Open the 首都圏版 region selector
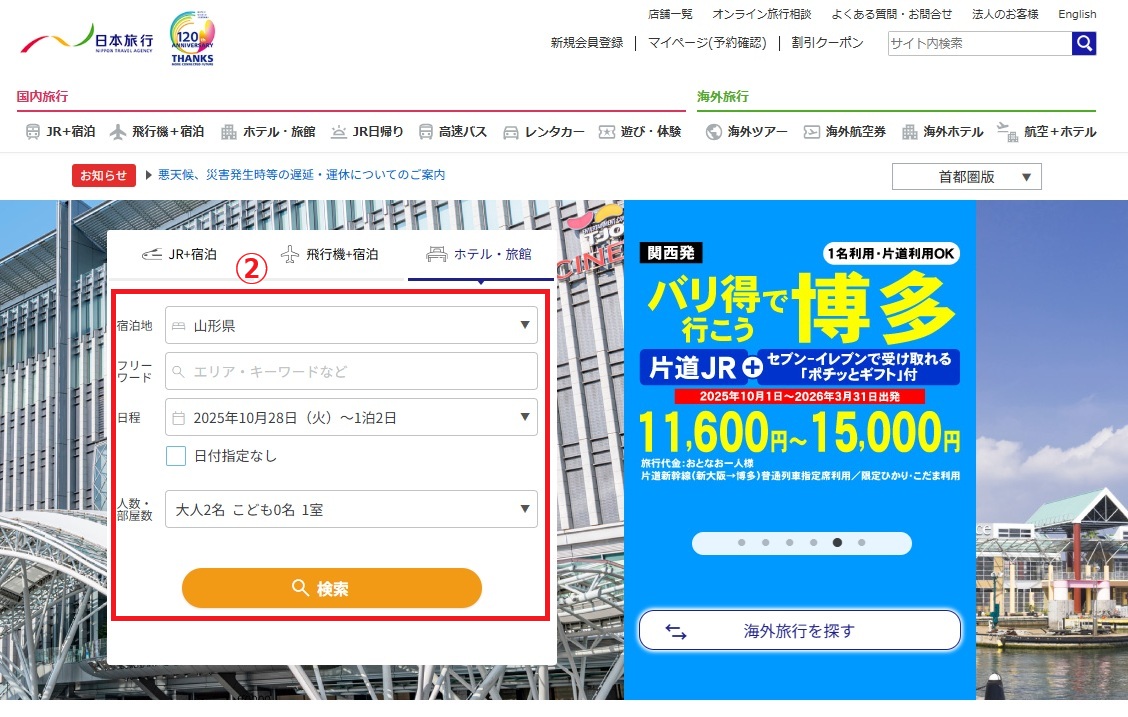 [x=966, y=177]
